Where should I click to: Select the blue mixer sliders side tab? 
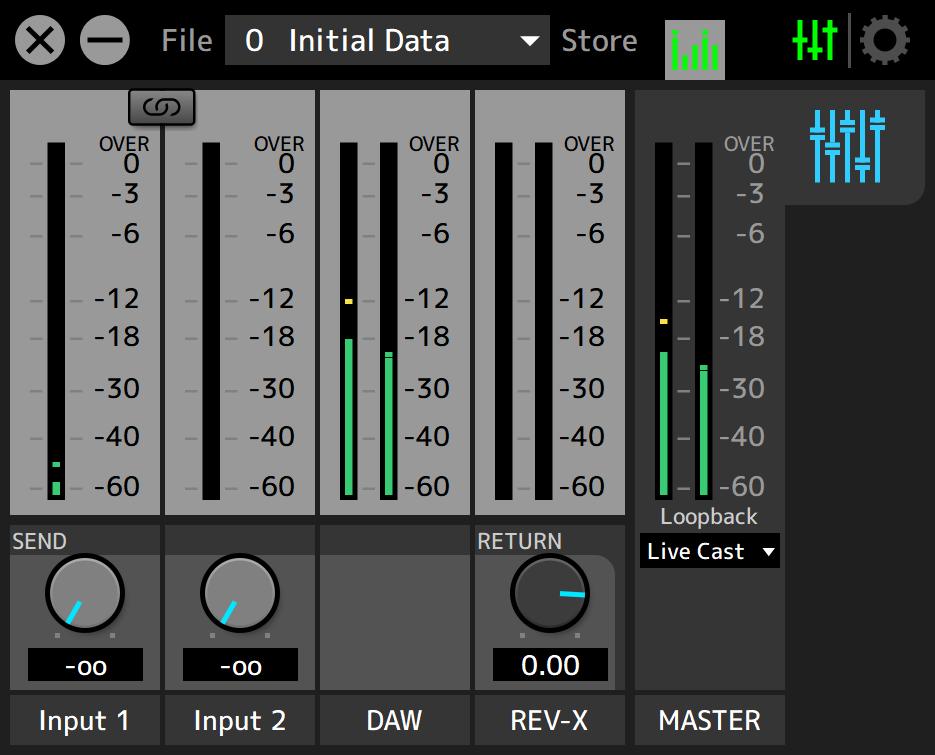pos(848,148)
